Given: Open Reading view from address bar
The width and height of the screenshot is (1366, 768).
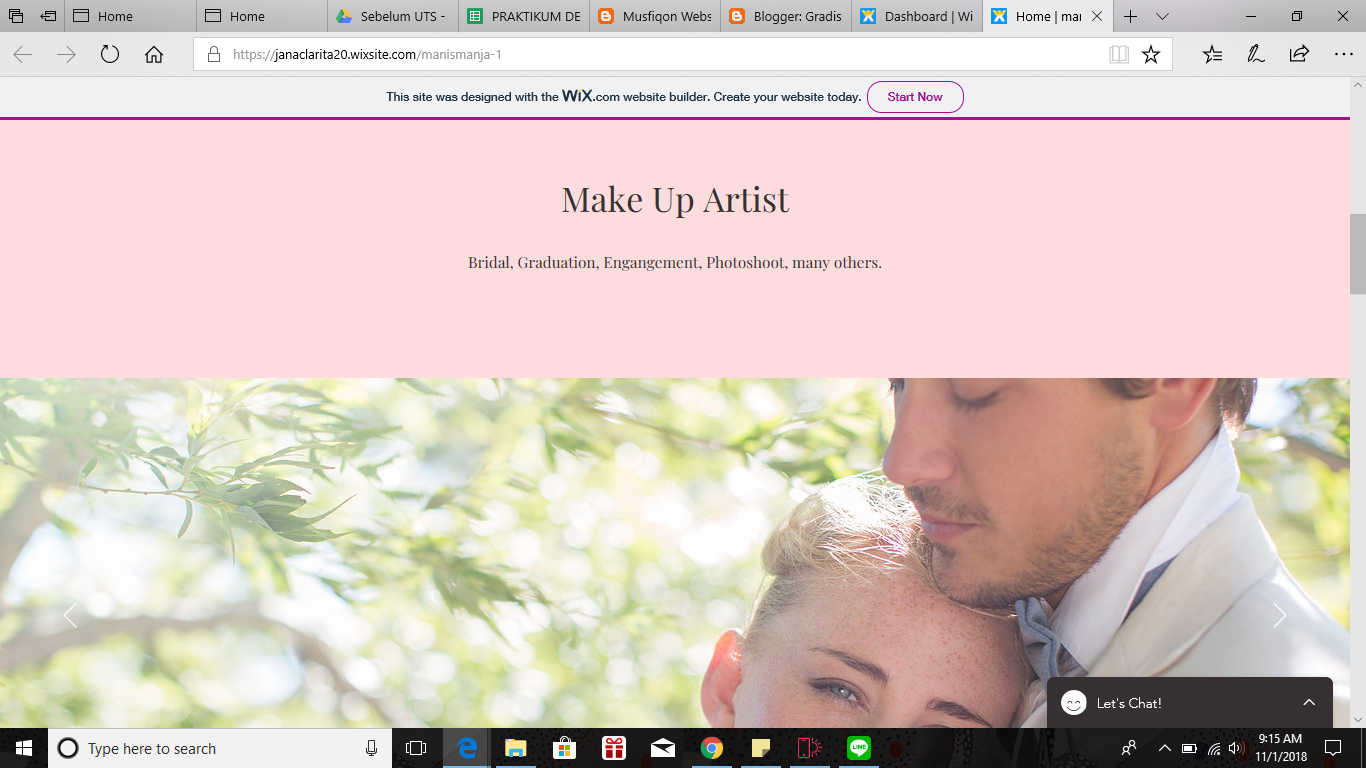Looking at the screenshot, I should point(1119,55).
